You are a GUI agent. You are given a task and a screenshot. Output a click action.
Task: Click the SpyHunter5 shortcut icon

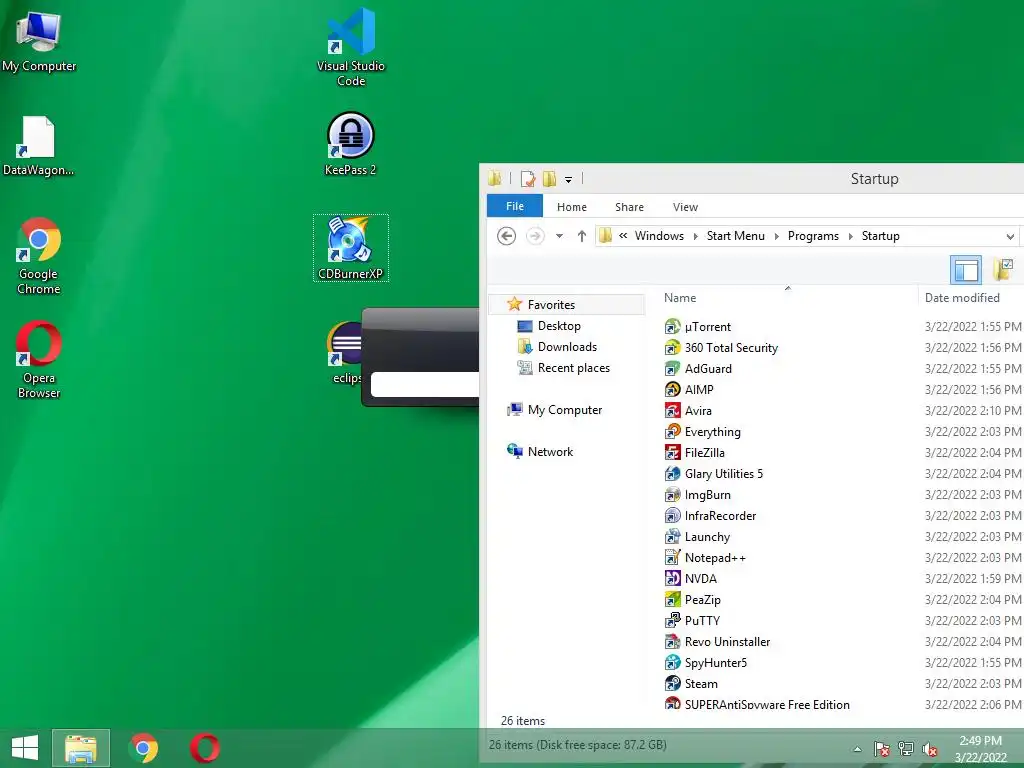[673, 663]
